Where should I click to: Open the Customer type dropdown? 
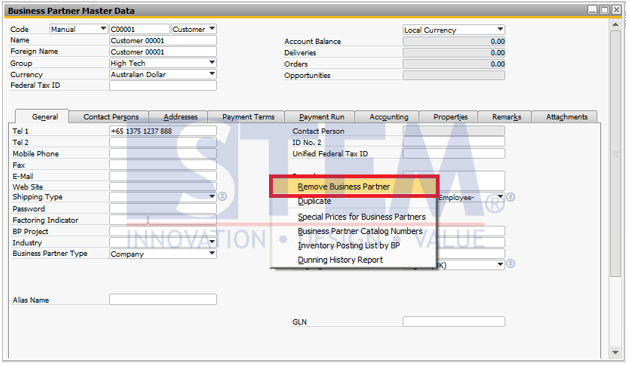click(x=212, y=29)
